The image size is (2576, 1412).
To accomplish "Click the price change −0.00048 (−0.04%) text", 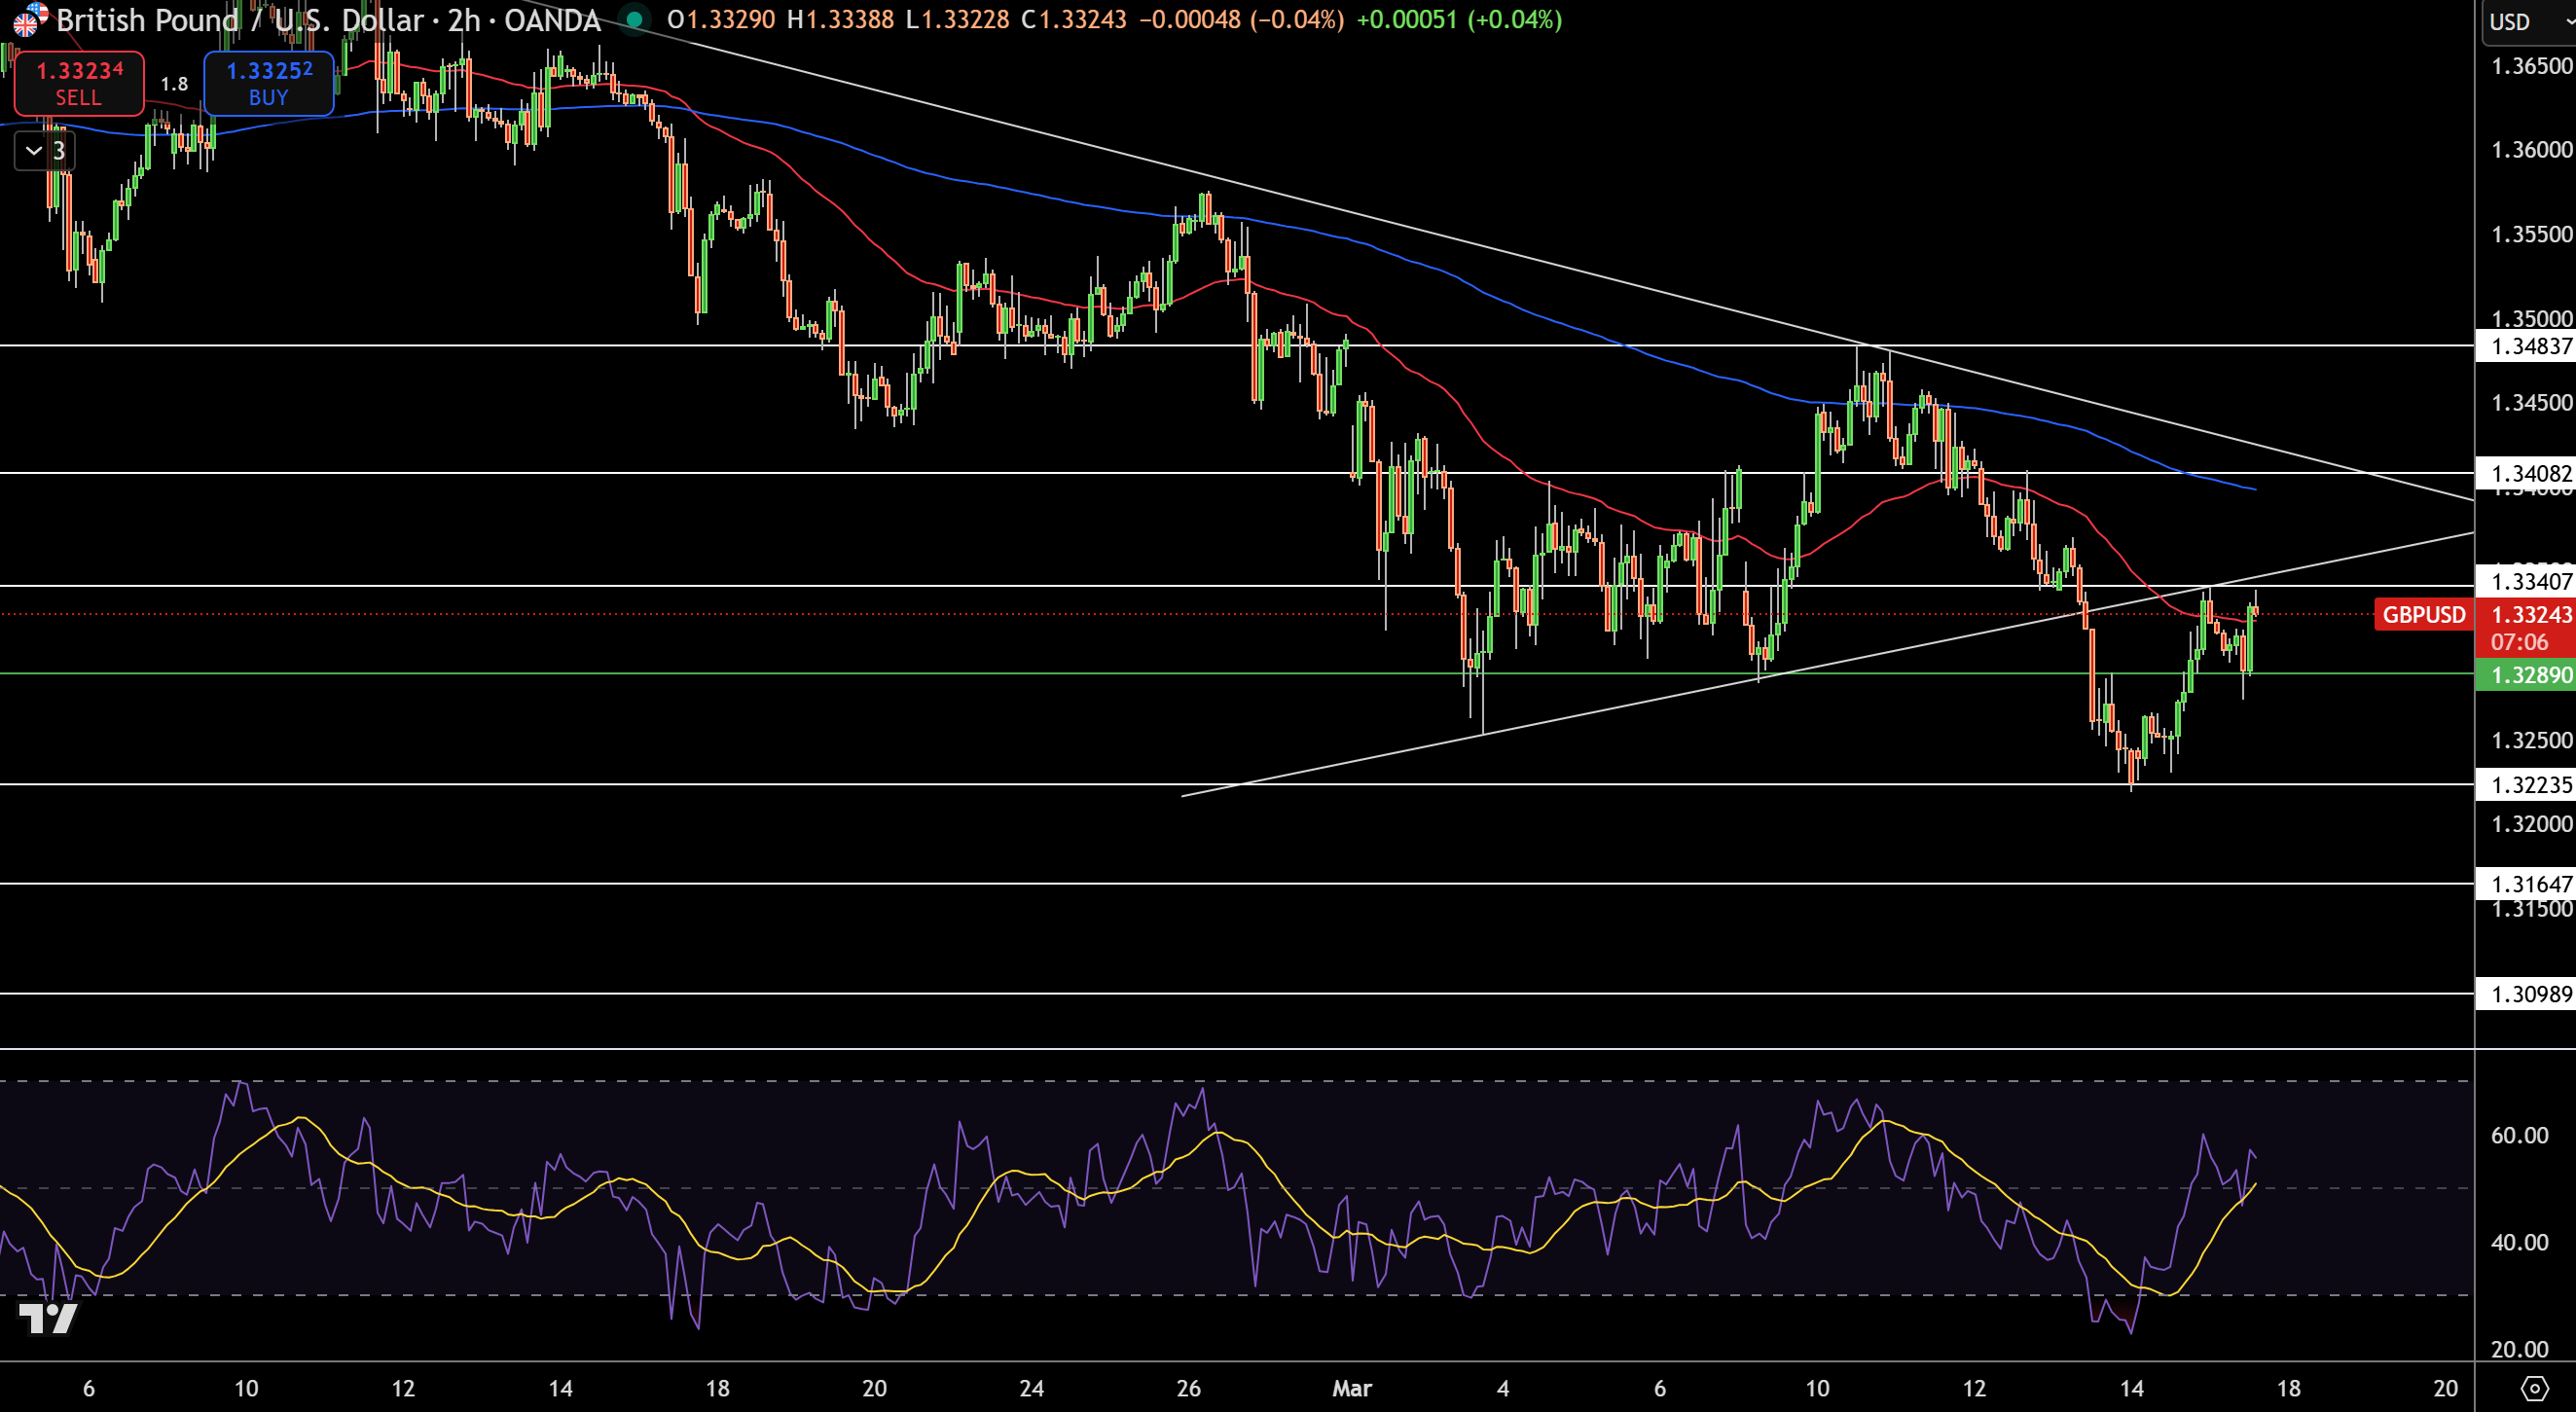I will [x=1241, y=19].
